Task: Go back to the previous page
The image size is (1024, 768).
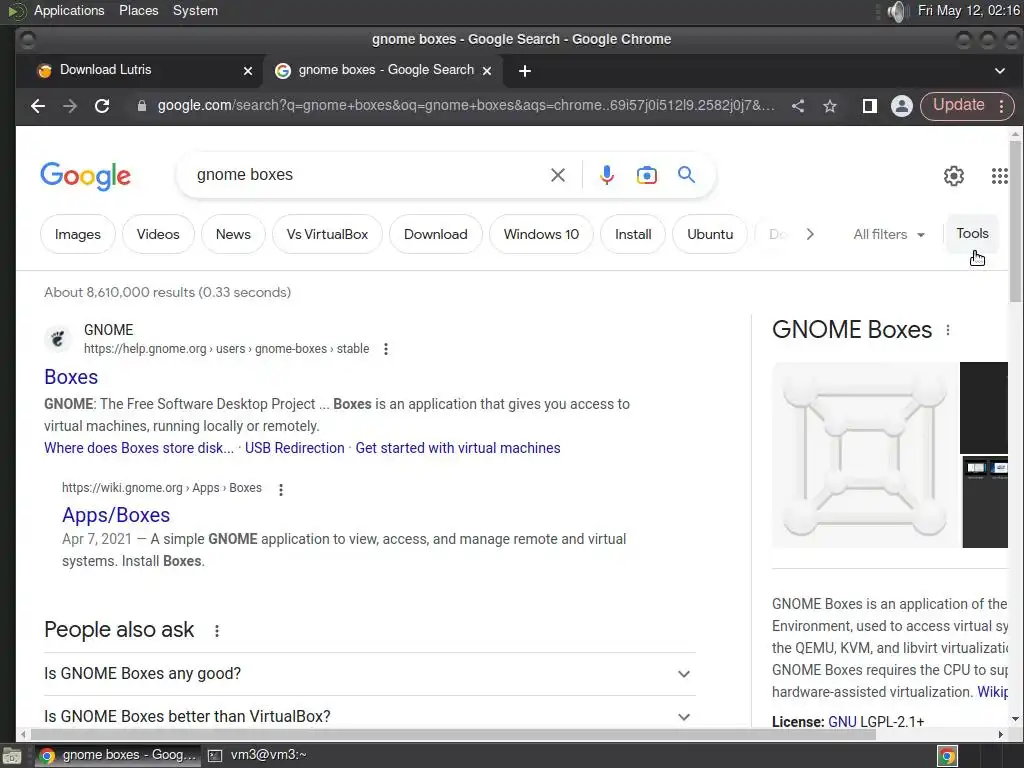Action: 38,106
